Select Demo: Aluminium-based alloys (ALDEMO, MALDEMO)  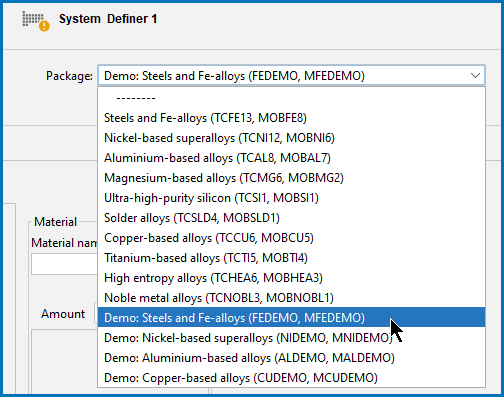[x=291, y=358]
